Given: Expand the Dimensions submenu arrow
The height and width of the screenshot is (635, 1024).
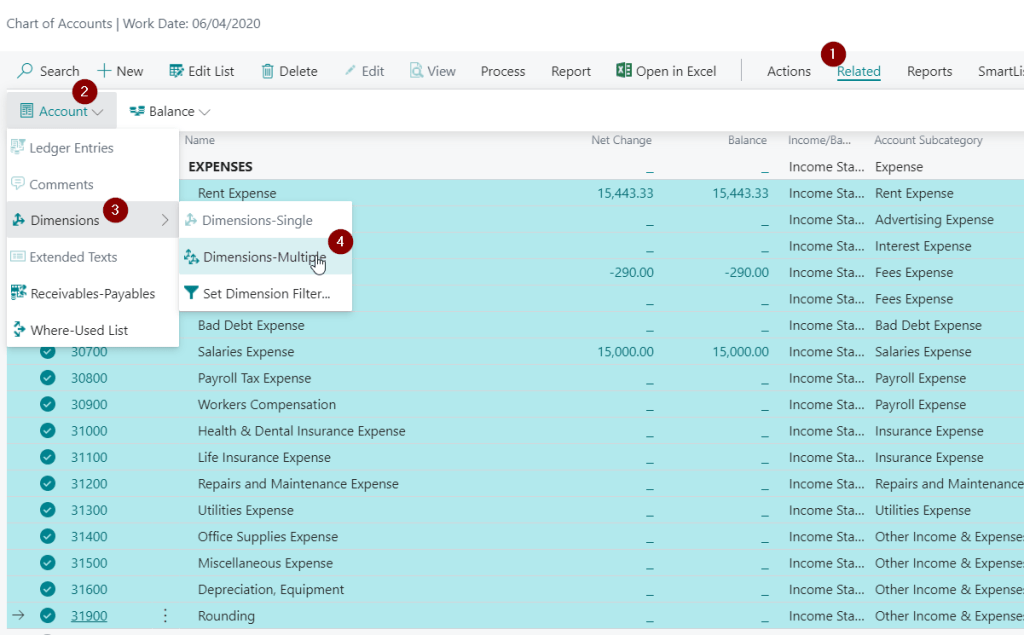Looking at the screenshot, I should coord(165,220).
